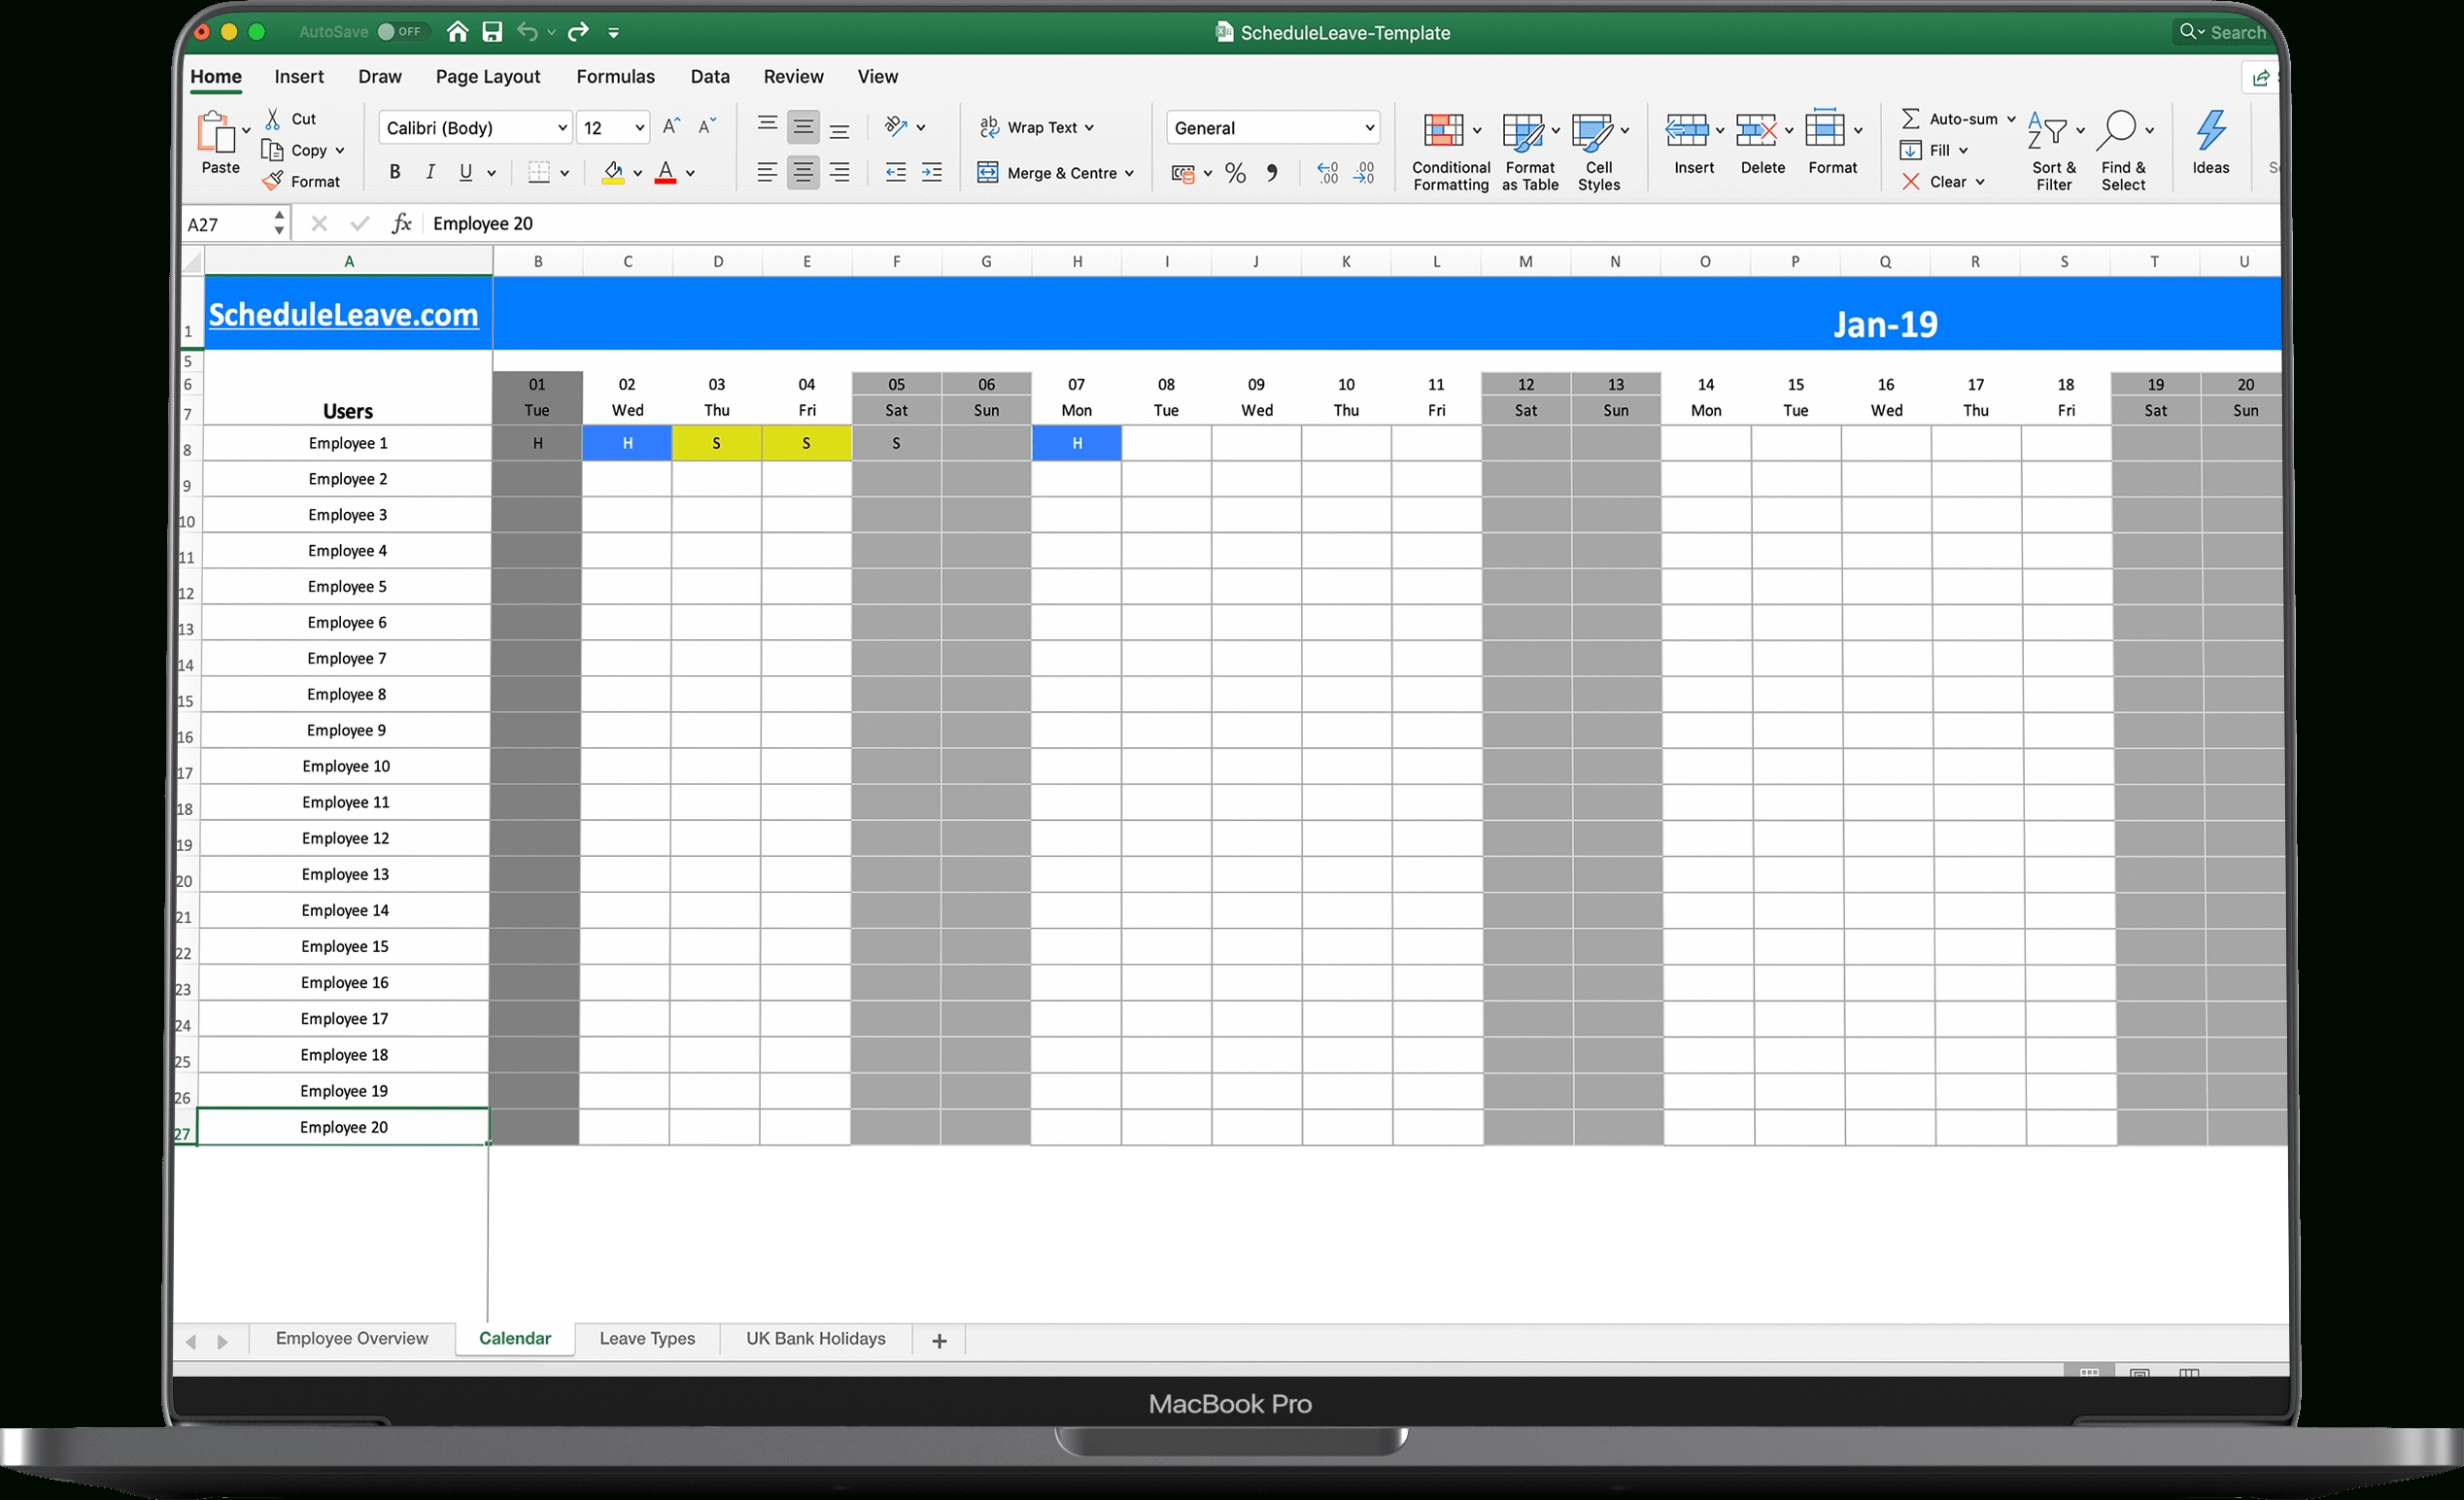This screenshot has width=2464, height=1500.
Task: Toggle Bold formatting on ribbon
Action: (394, 169)
